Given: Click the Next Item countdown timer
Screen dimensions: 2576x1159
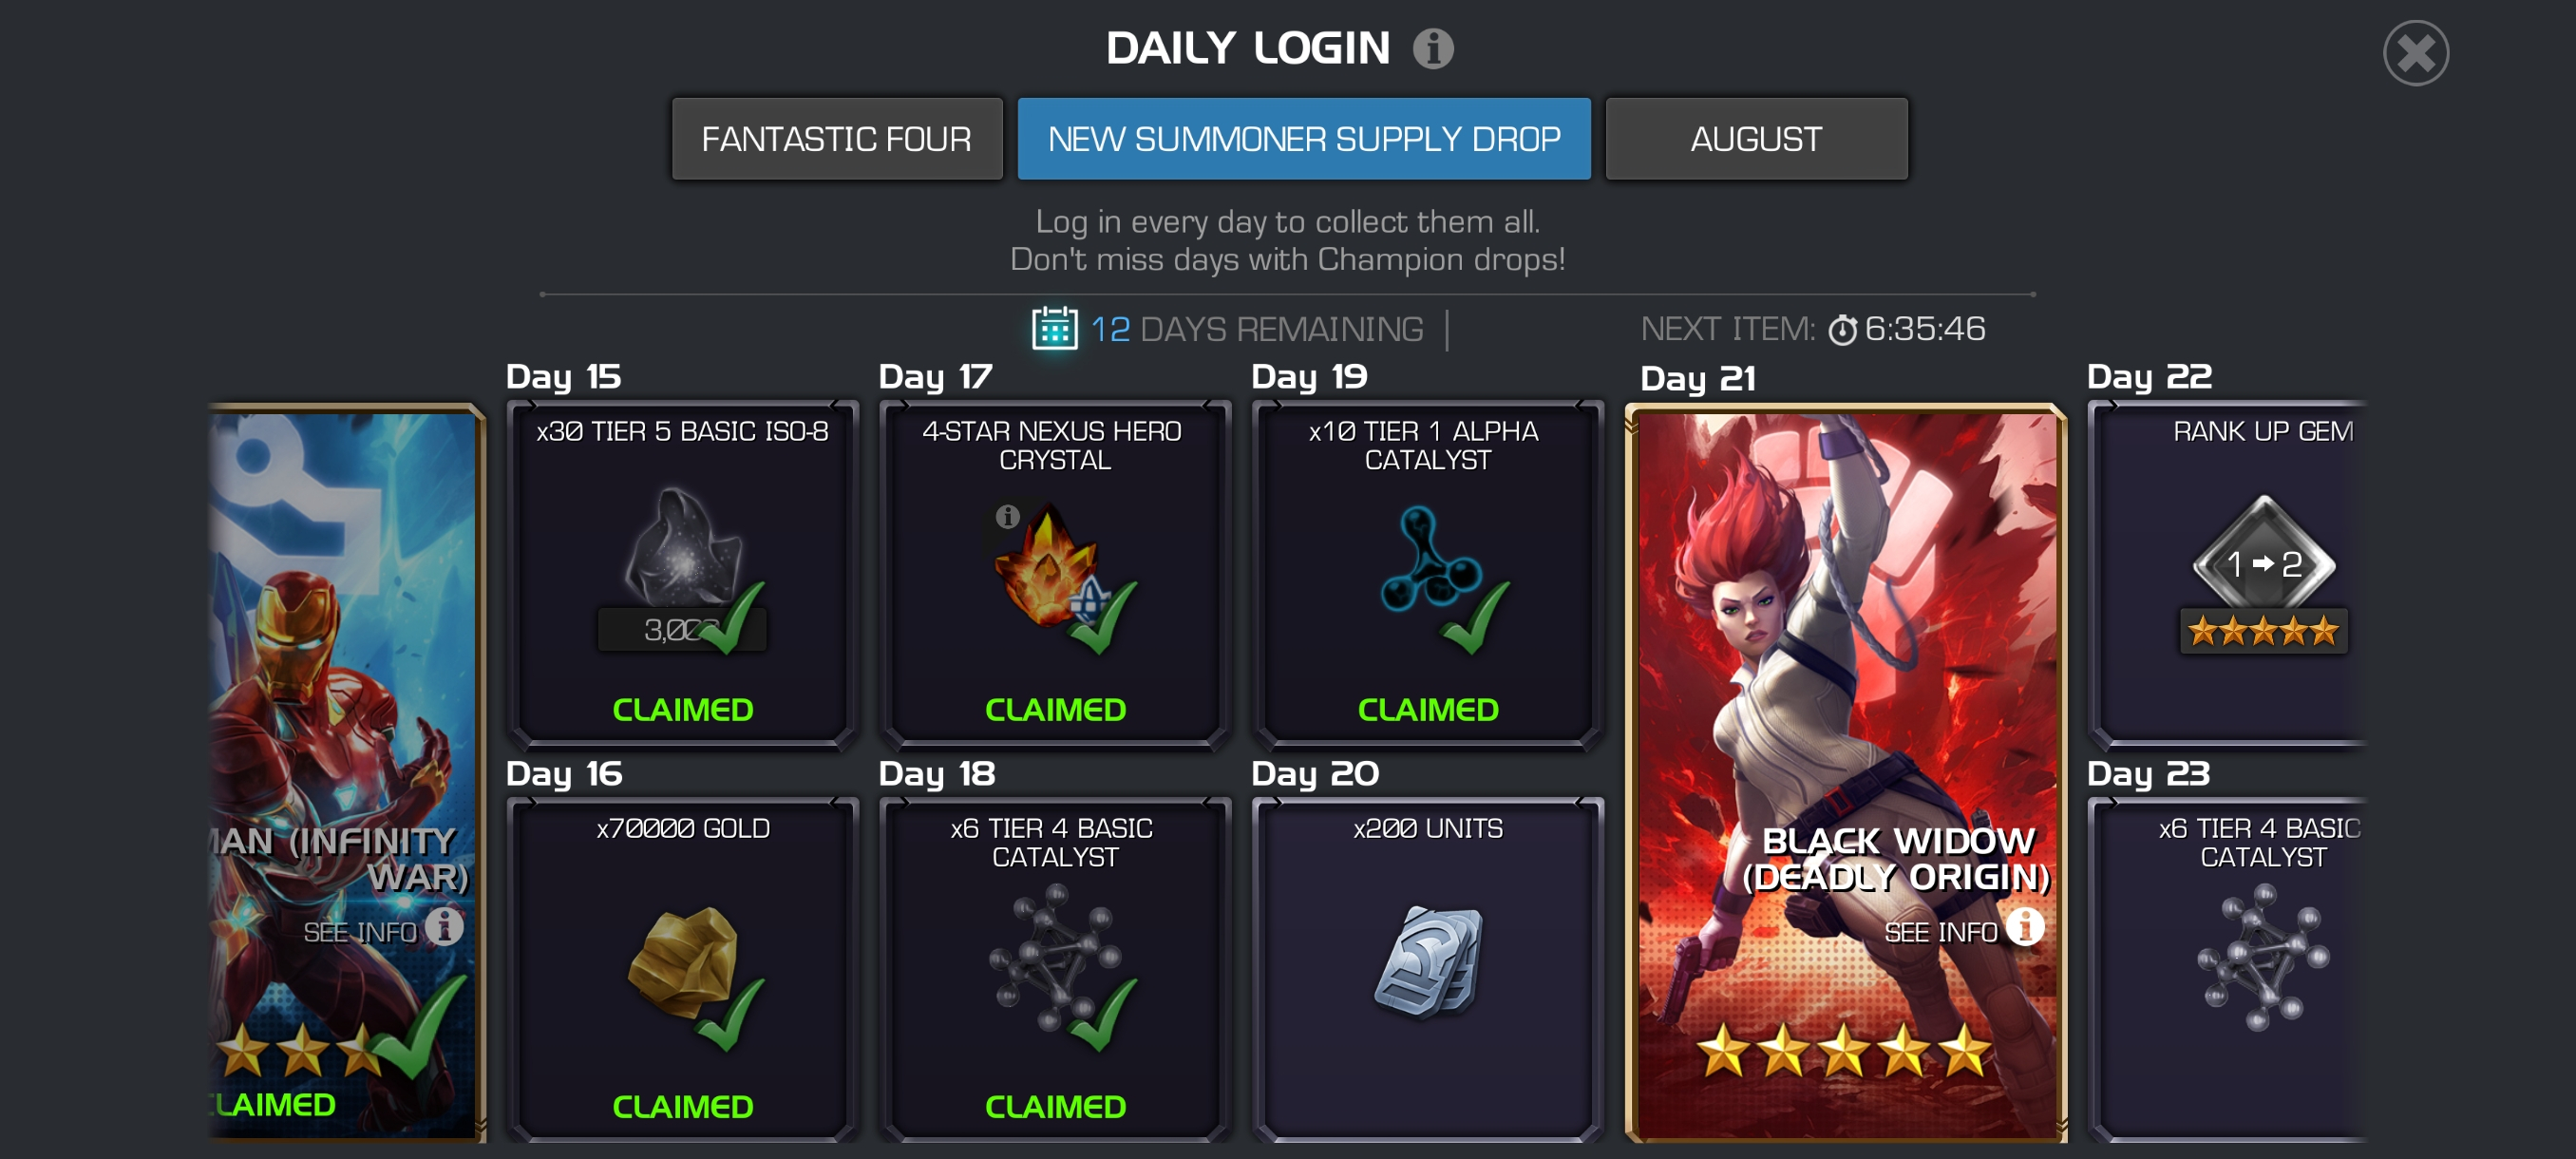Looking at the screenshot, I should pos(1907,329).
